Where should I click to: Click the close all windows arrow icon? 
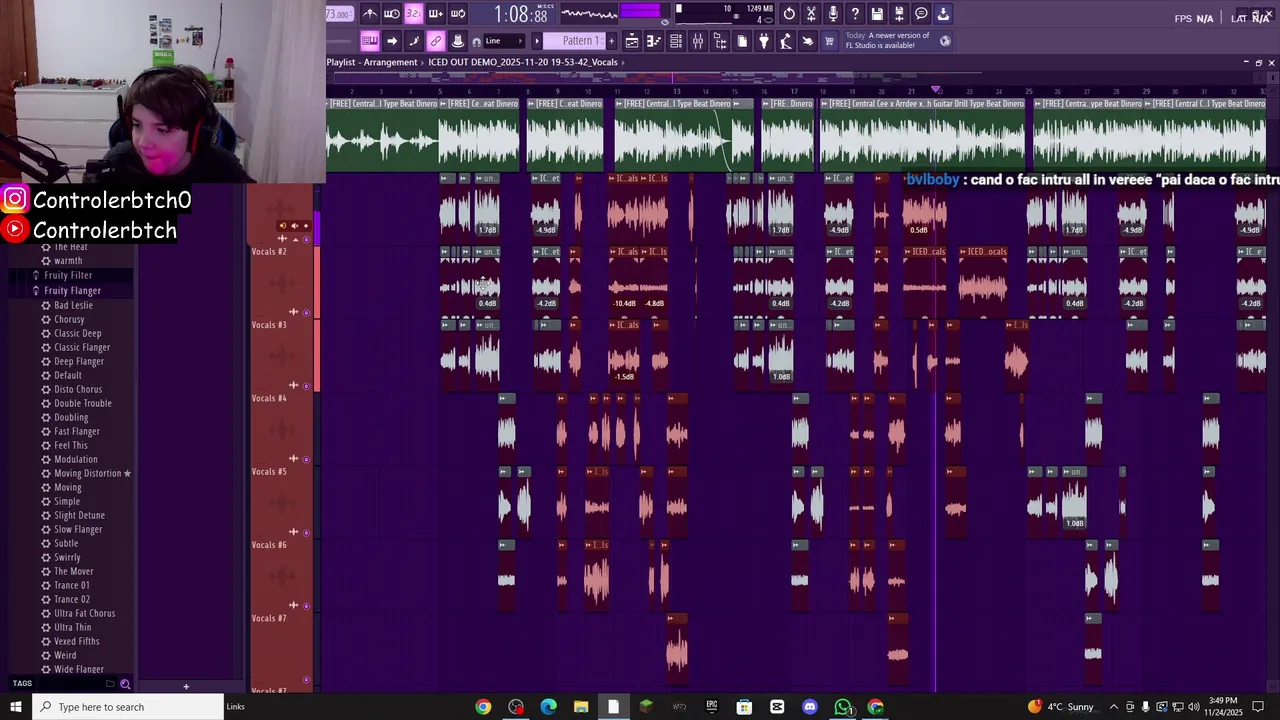point(808,41)
